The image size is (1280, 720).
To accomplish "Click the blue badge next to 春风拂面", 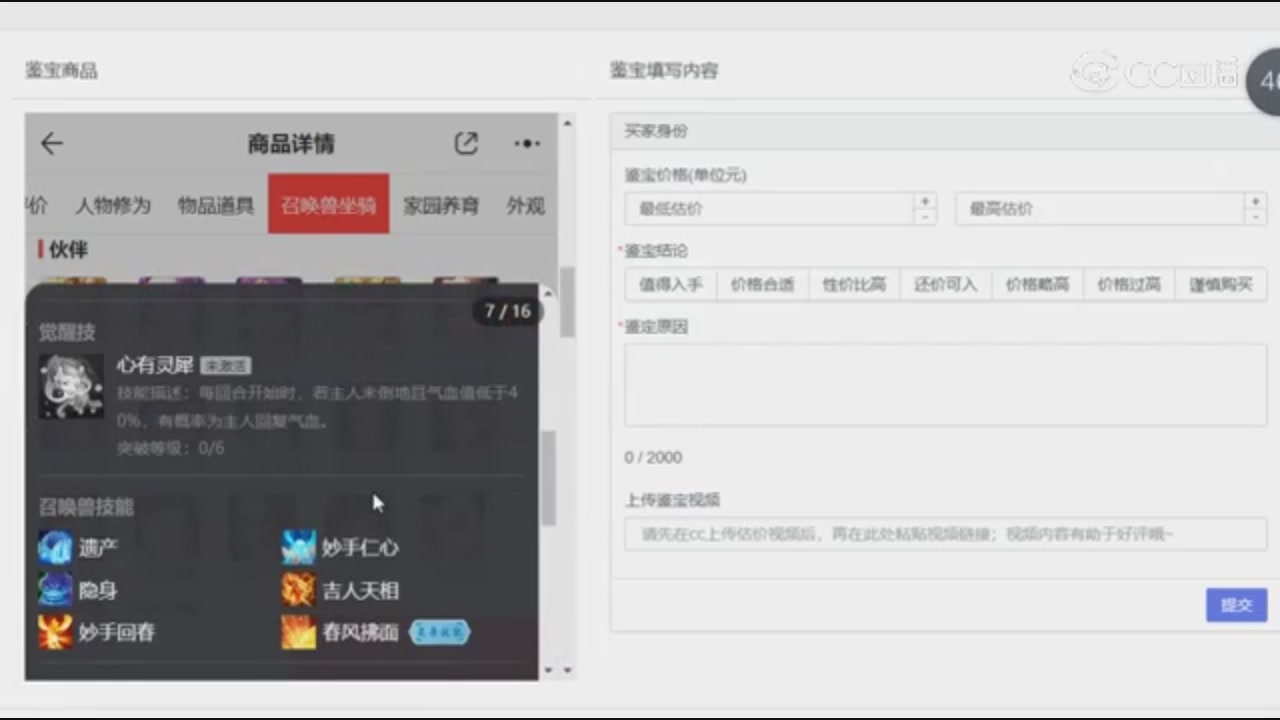I will pos(439,632).
